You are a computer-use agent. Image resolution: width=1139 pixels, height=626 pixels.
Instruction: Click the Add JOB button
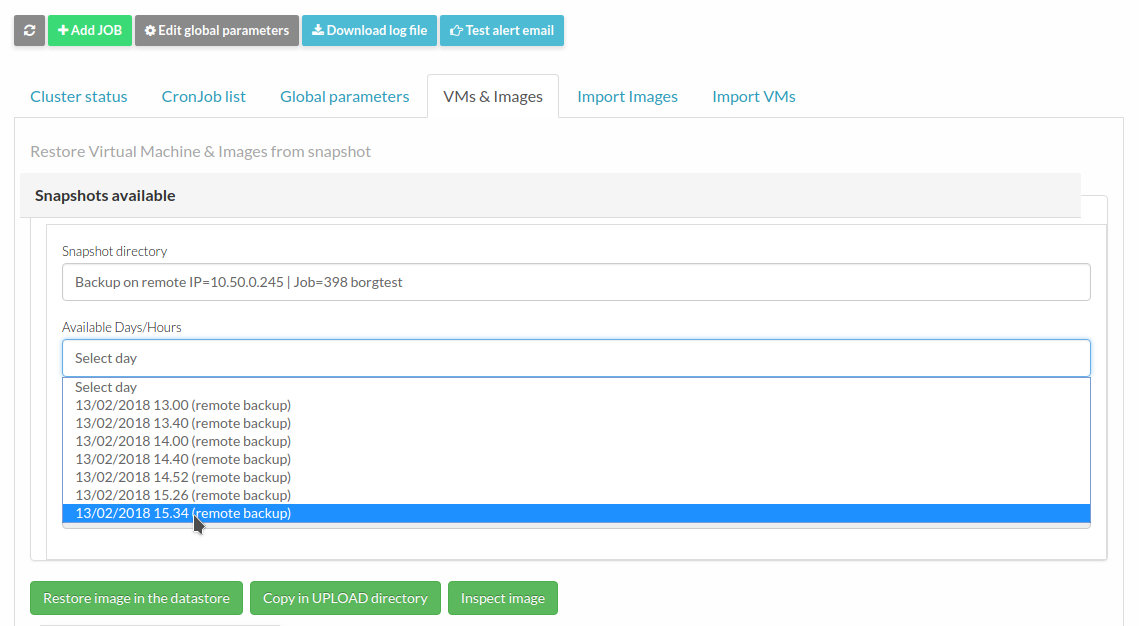pos(90,31)
